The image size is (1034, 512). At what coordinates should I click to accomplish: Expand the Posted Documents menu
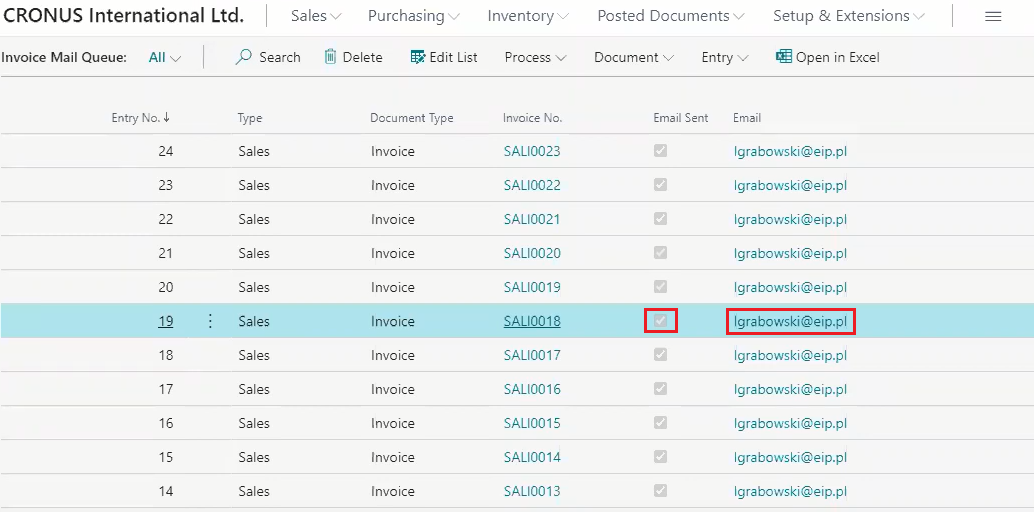point(671,16)
